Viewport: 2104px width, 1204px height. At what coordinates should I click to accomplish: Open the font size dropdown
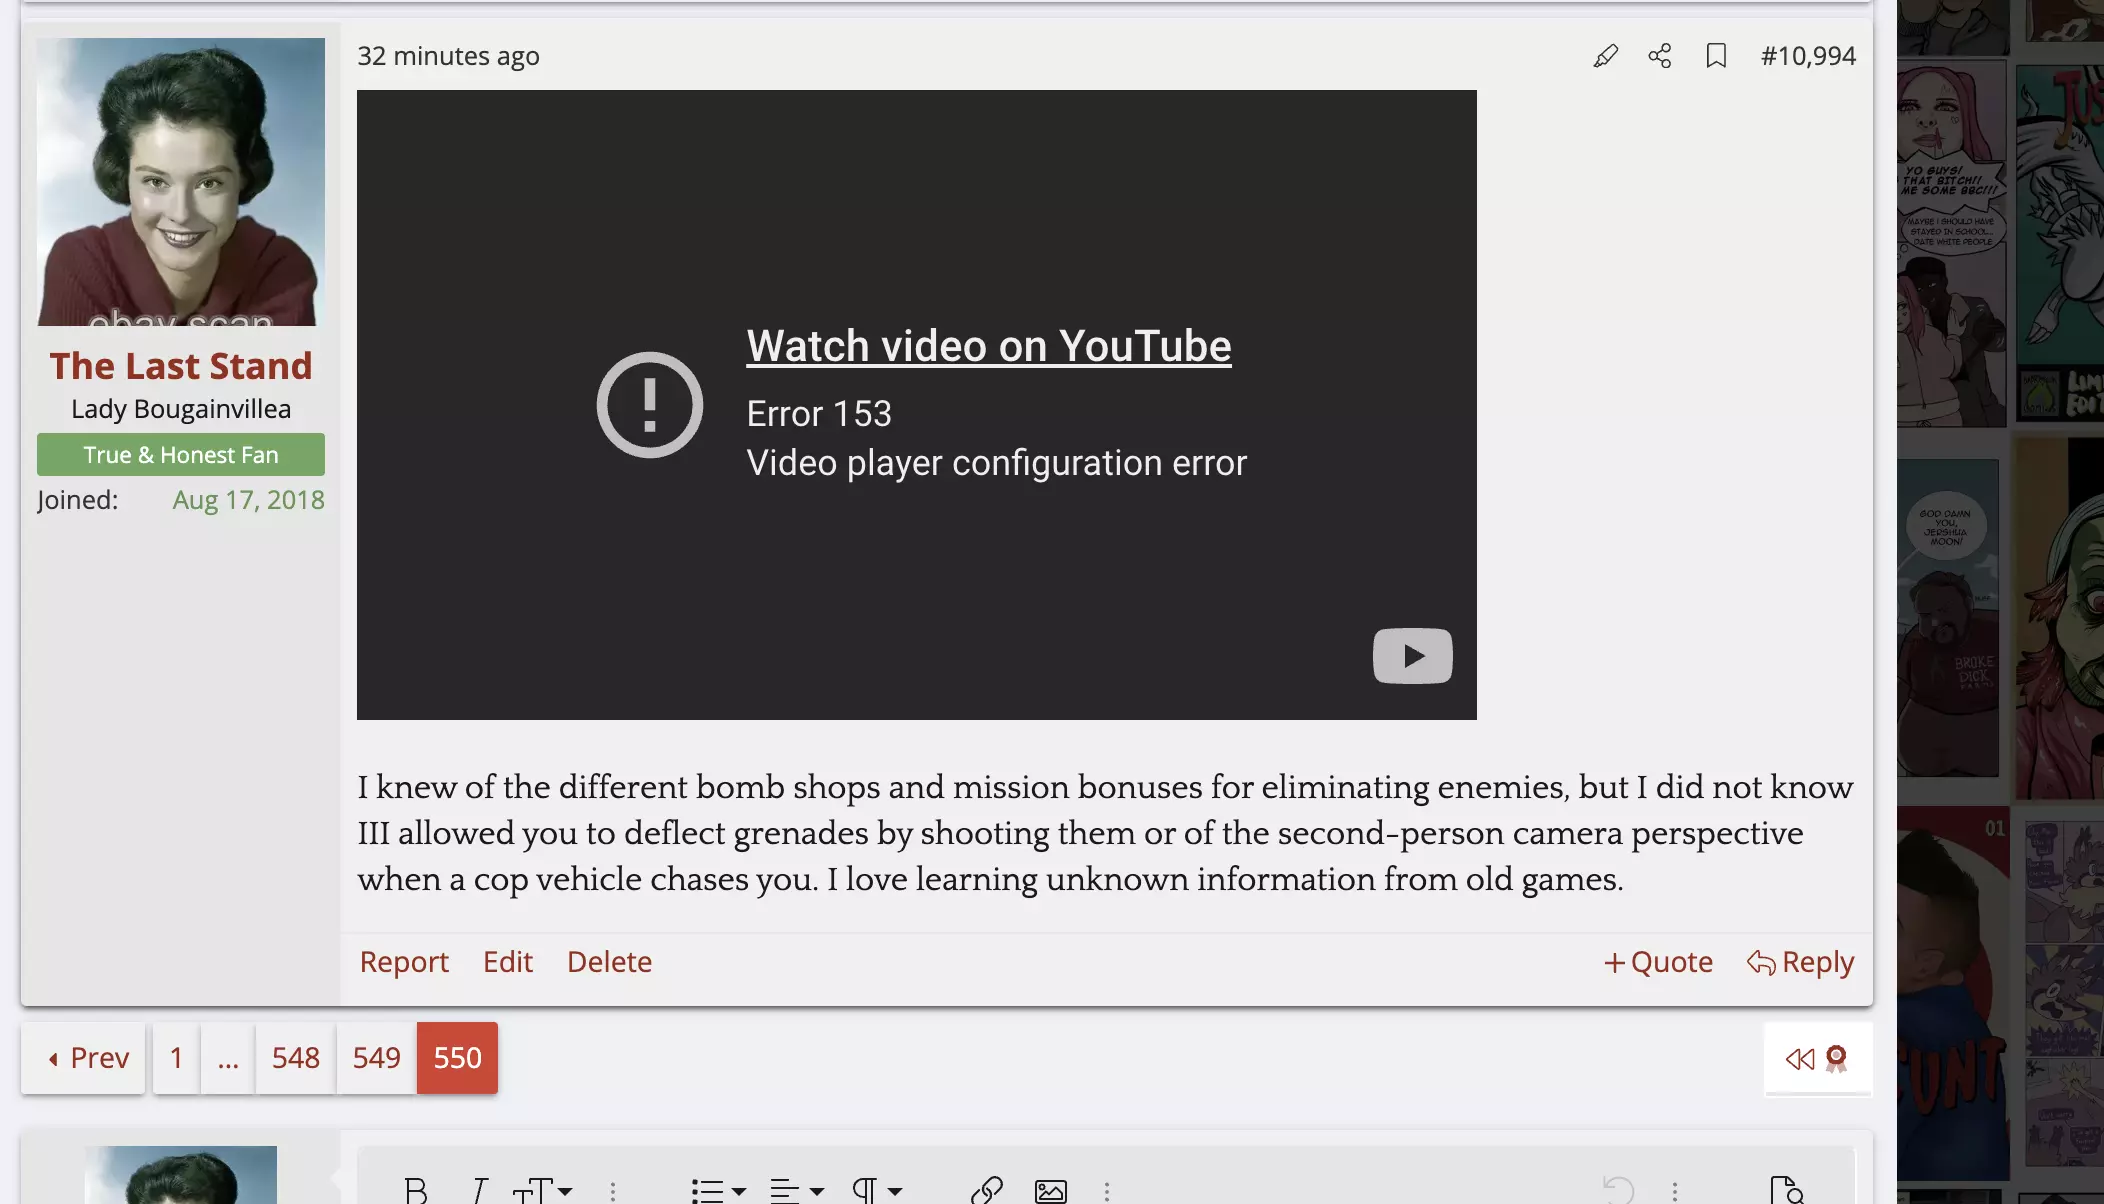542,1191
